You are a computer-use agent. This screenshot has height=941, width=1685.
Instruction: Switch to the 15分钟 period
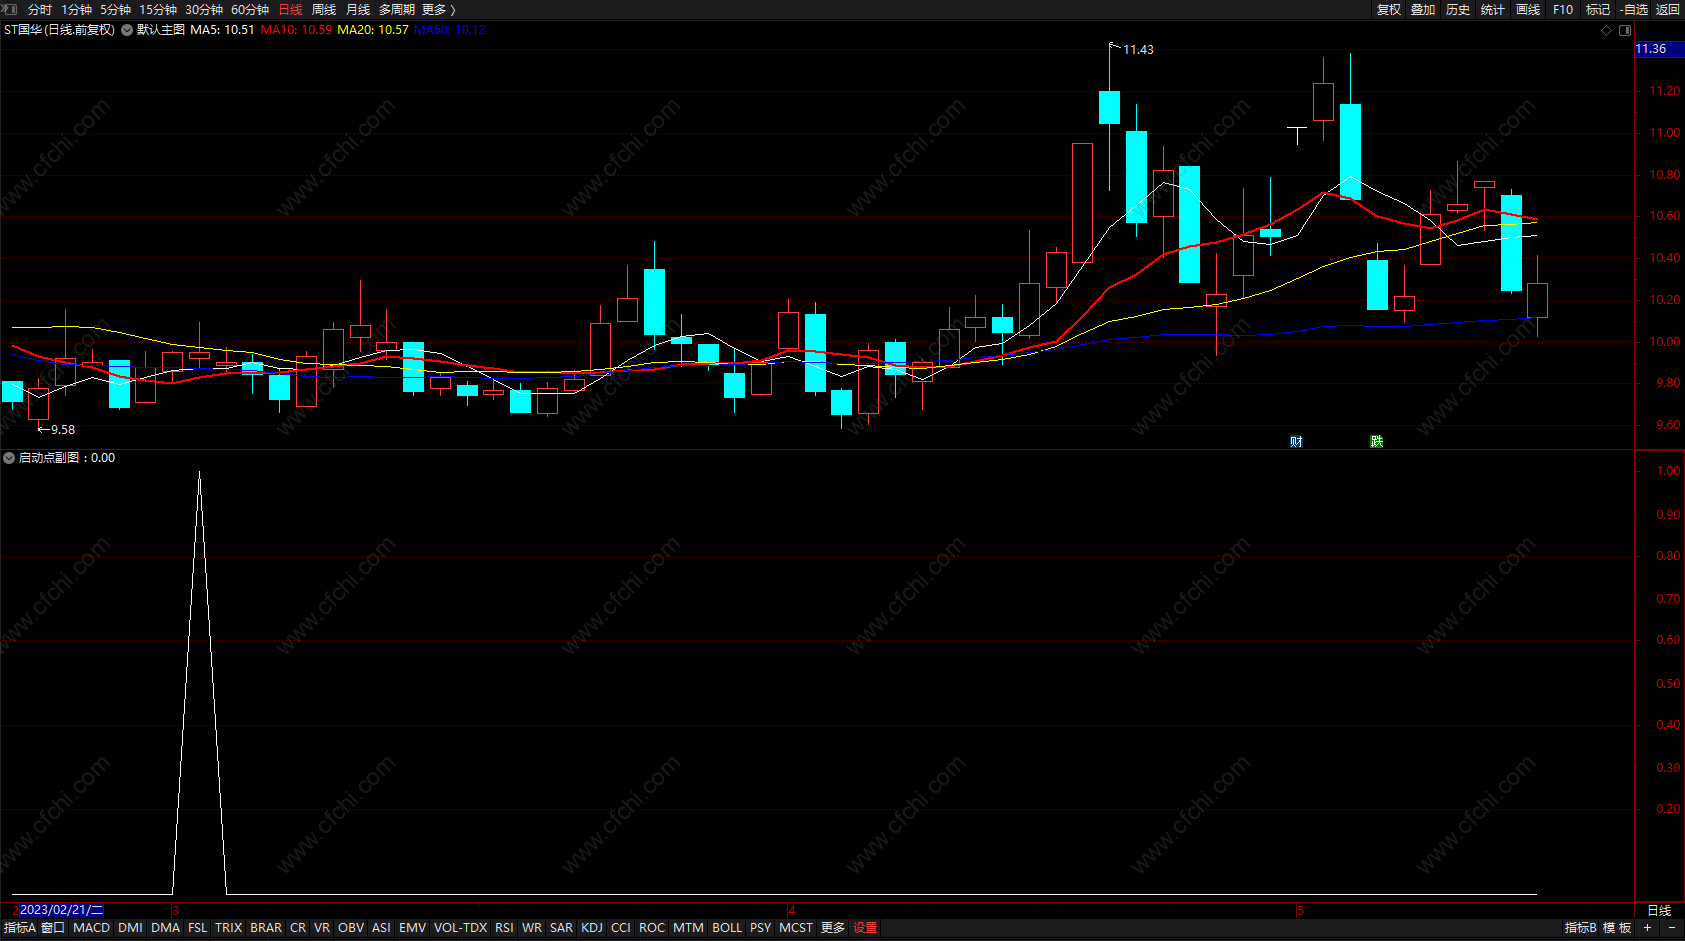[x=158, y=9]
